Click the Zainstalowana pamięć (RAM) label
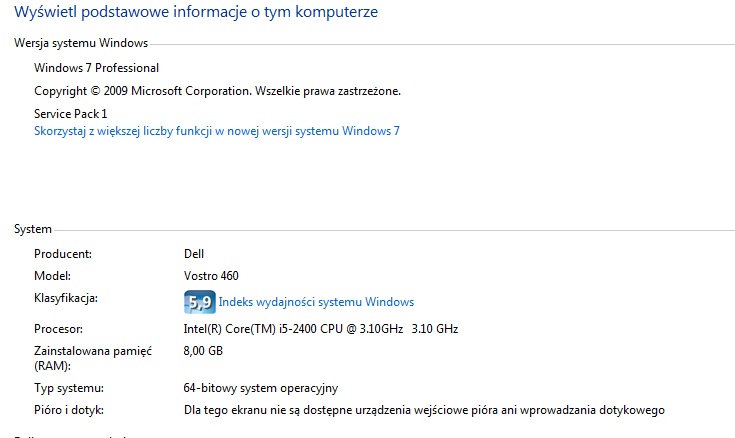Screen dimensions: 735x438 pos(93,358)
